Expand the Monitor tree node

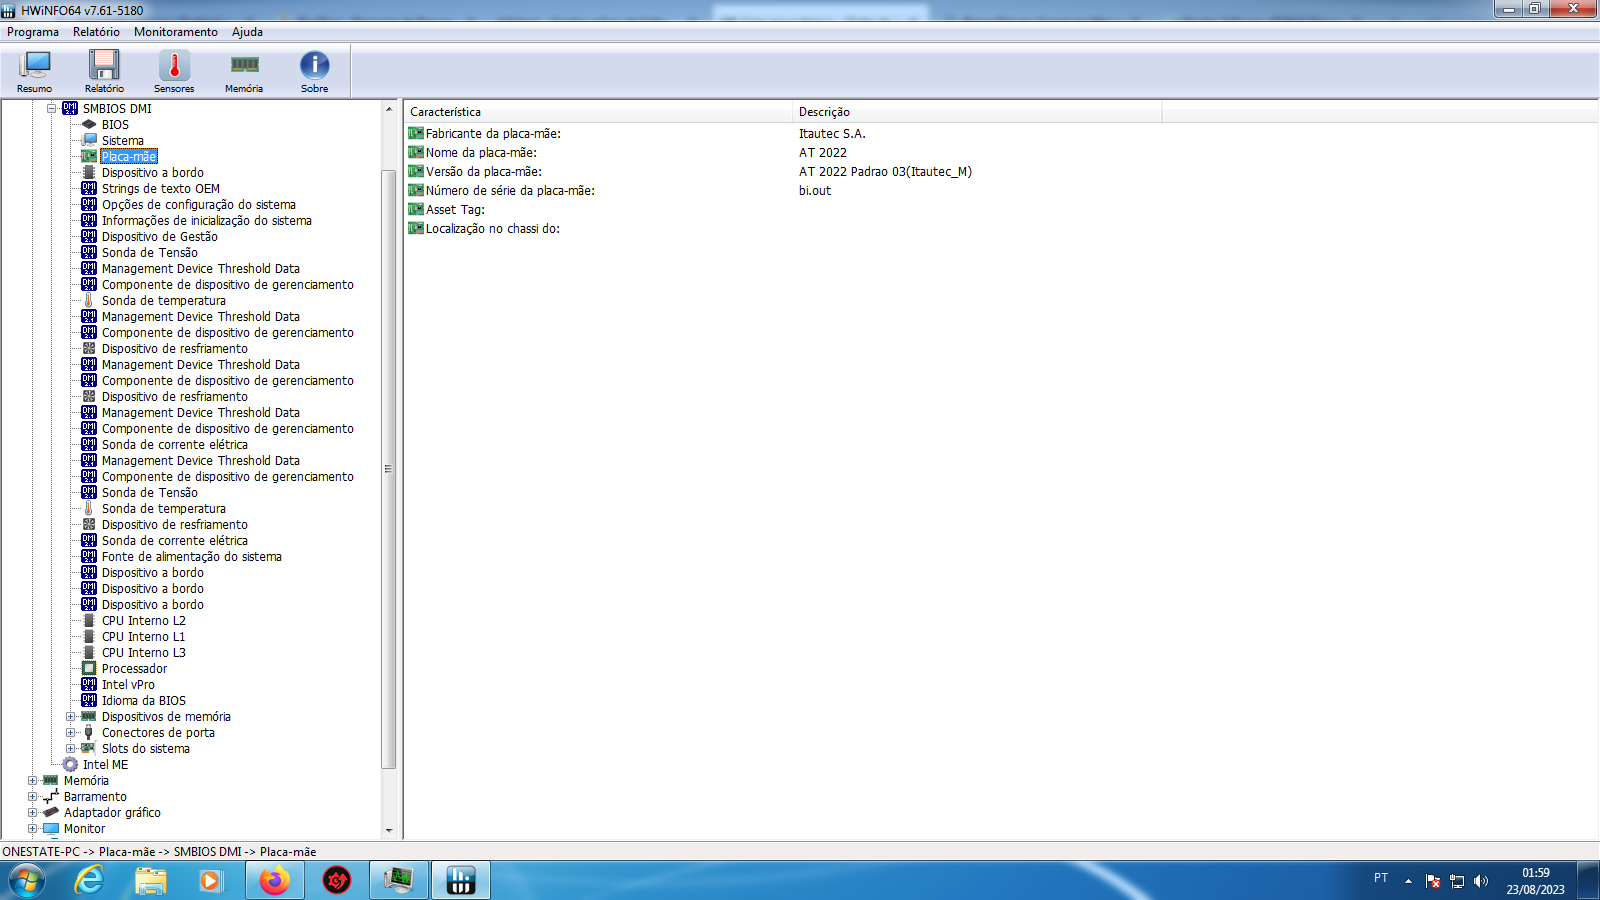[33, 829]
